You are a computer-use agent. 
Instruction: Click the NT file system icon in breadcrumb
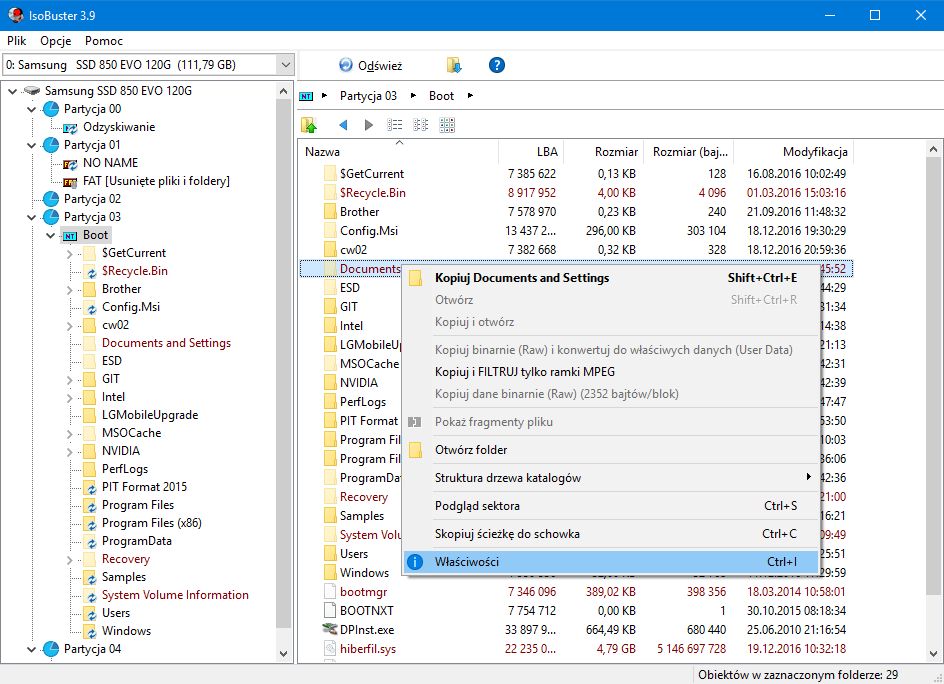click(306, 96)
